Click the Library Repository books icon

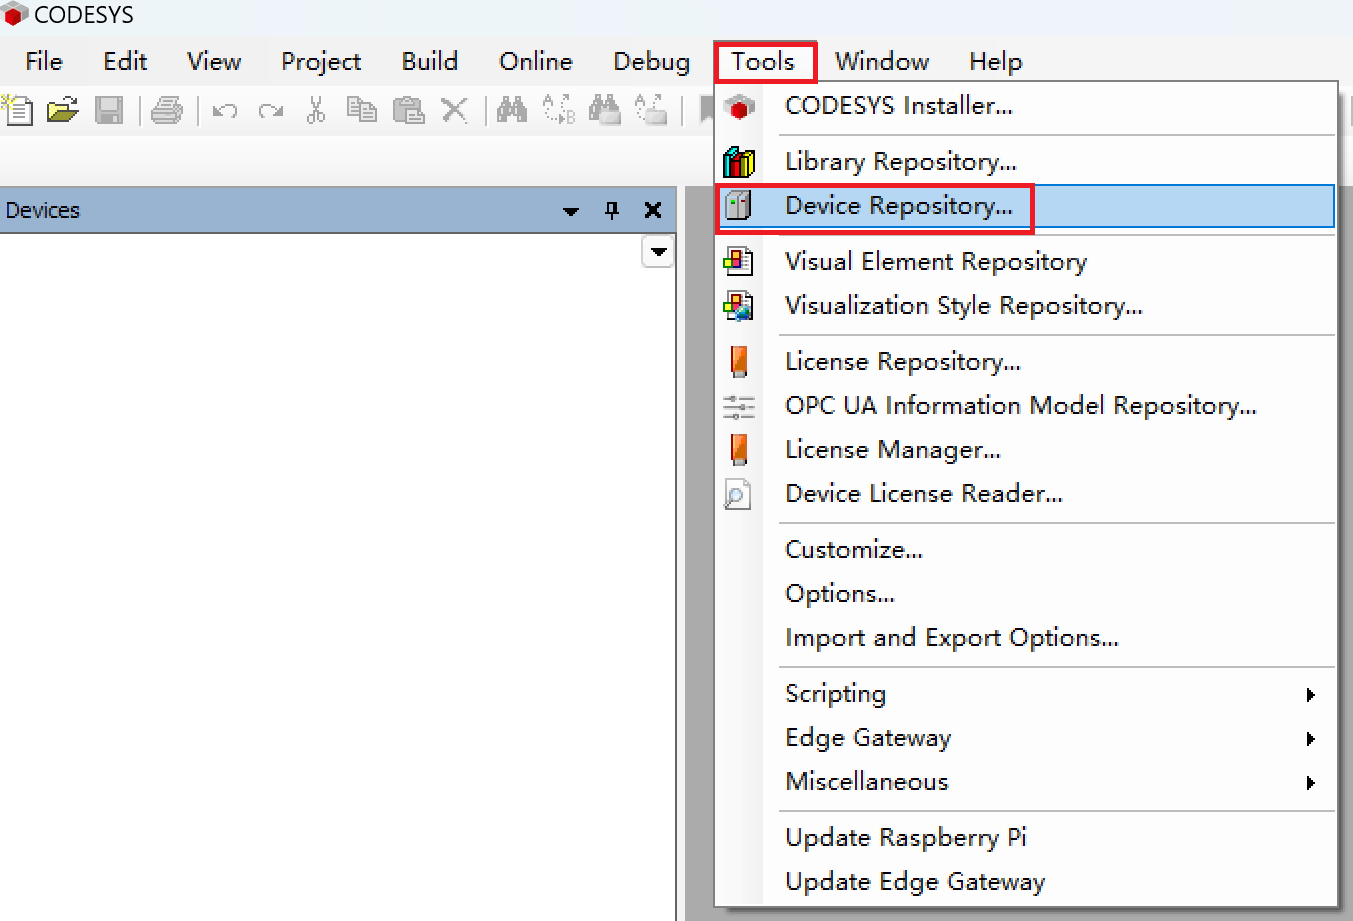pyautogui.click(x=738, y=161)
